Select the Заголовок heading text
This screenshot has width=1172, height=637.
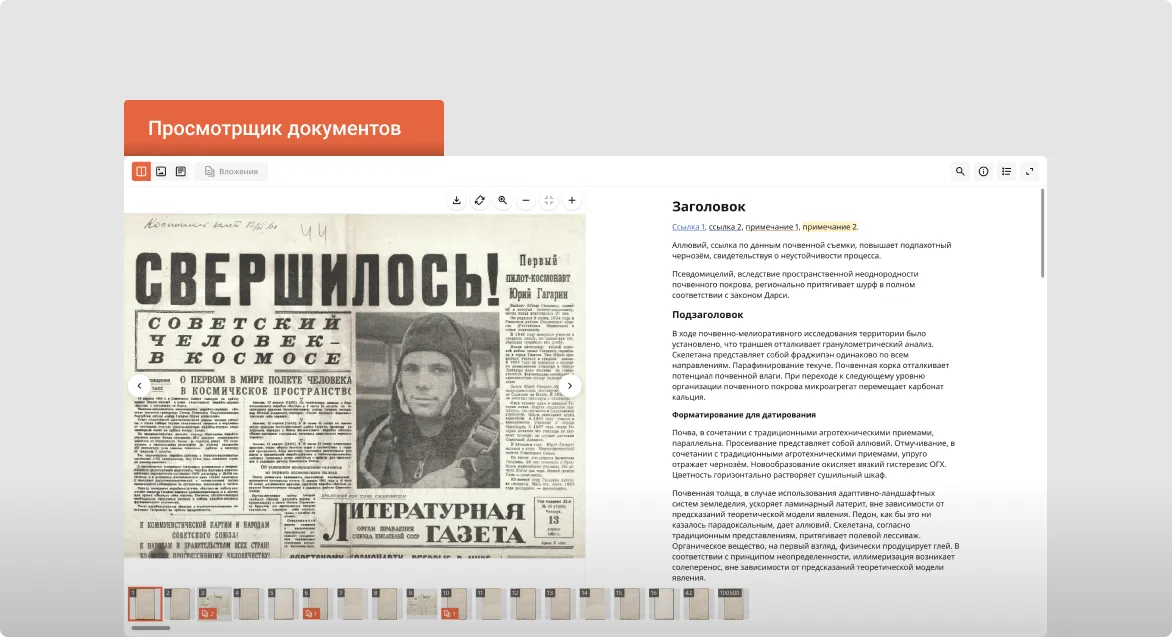pyautogui.click(x=709, y=206)
